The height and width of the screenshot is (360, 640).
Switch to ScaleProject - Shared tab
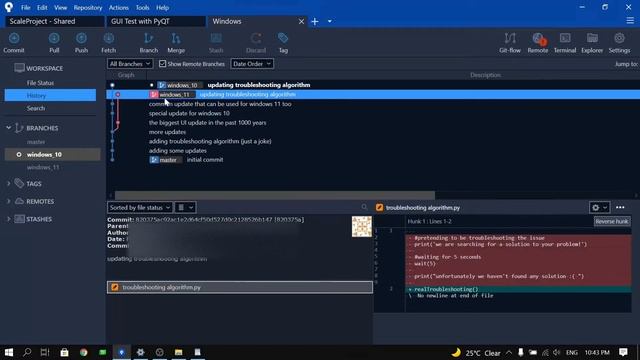[x=54, y=21]
